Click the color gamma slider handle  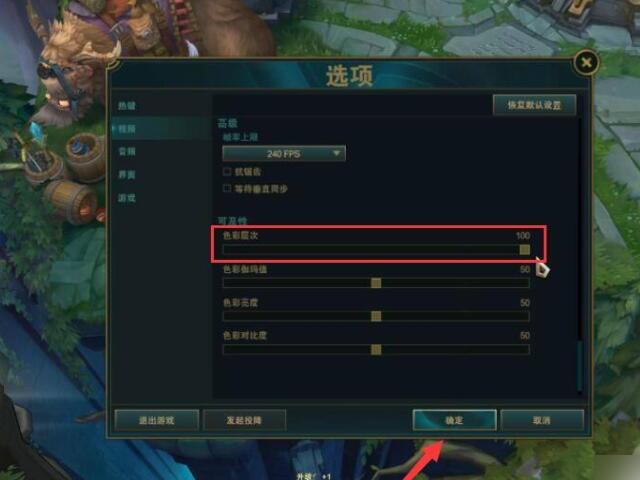point(376,283)
